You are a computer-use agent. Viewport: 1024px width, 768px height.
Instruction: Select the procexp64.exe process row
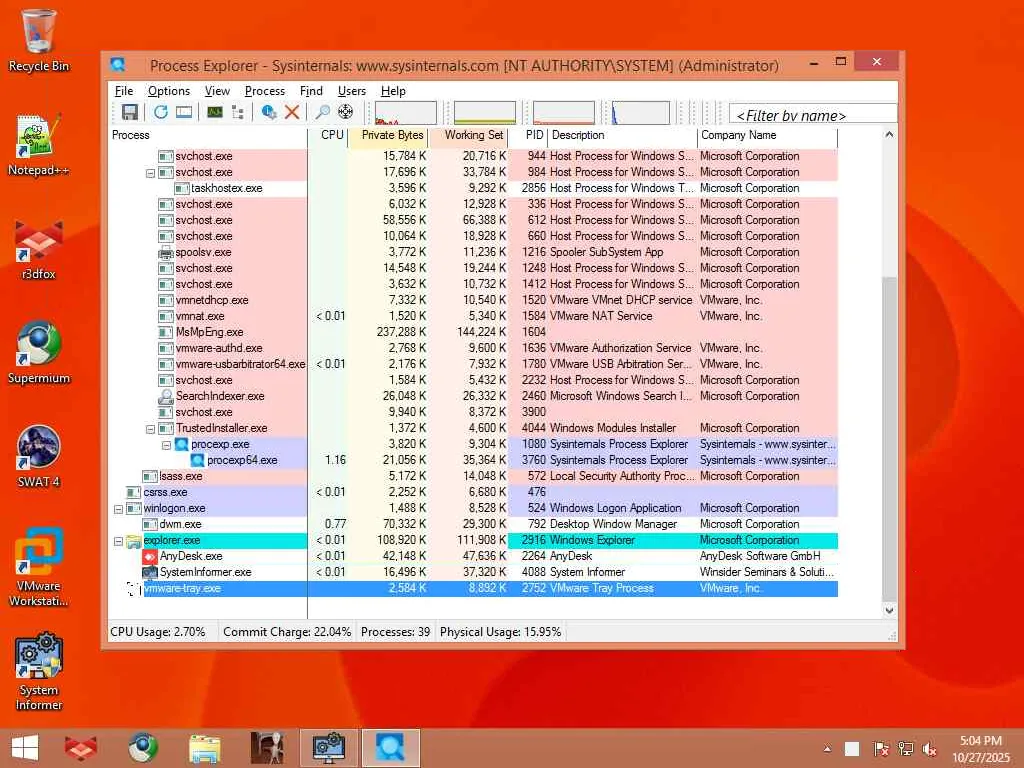[x=473, y=460]
